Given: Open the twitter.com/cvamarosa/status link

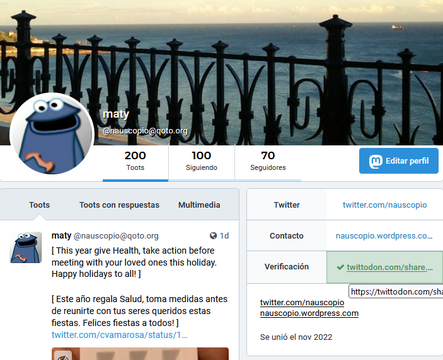Looking at the screenshot, I should point(119,335).
